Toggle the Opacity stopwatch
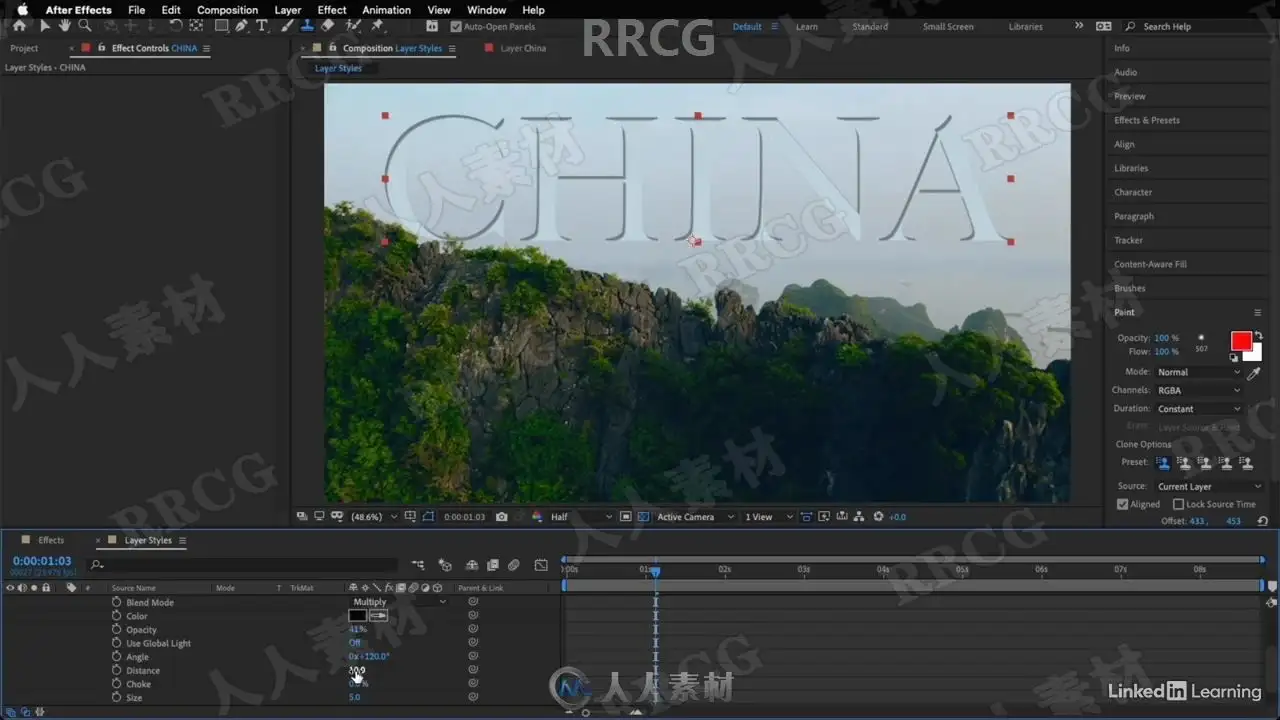The image size is (1280, 720). pos(116,629)
